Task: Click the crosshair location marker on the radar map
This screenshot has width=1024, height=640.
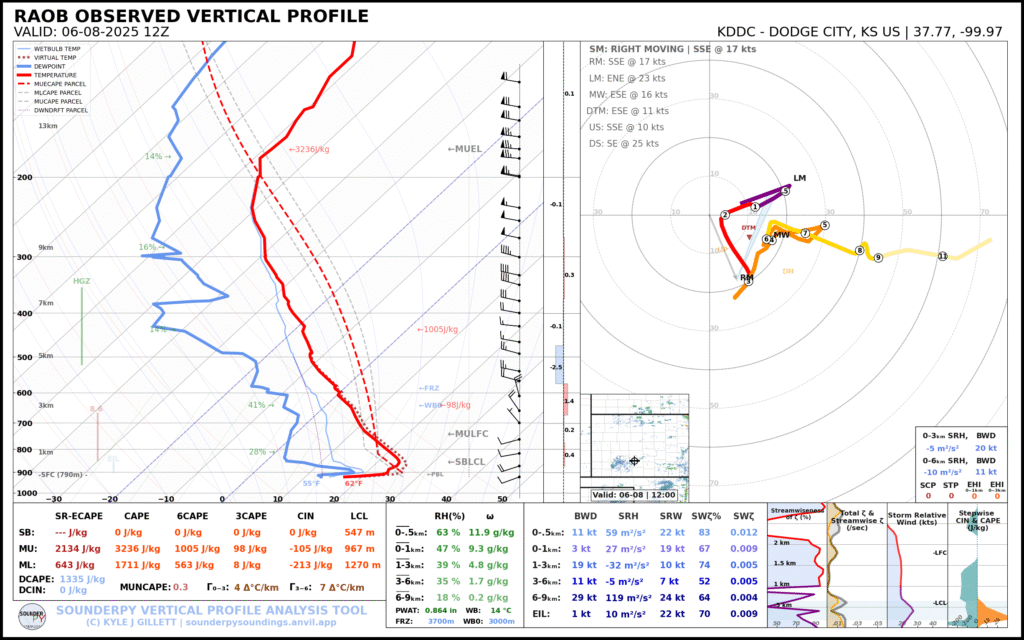Action: pyautogui.click(x=635, y=461)
